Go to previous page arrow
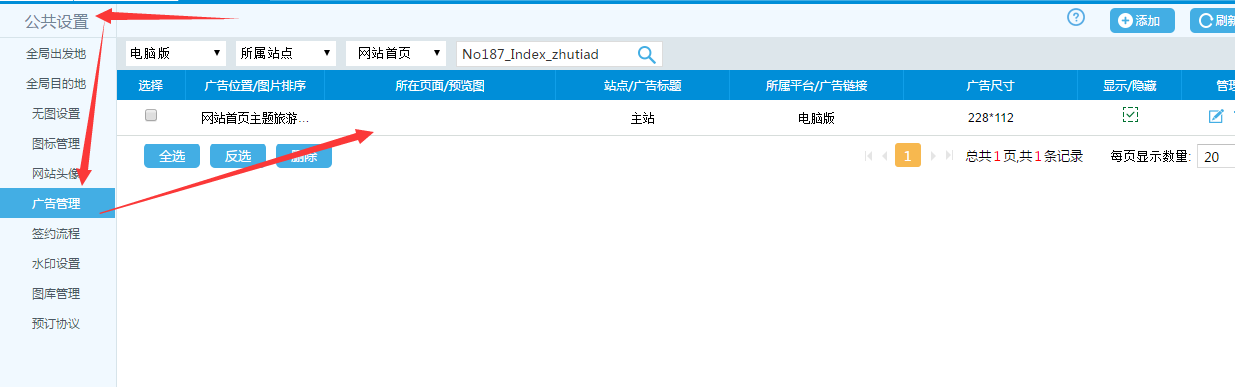Image resolution: width=1235 pixels, height=387 pixels. (x=884, y=156)
